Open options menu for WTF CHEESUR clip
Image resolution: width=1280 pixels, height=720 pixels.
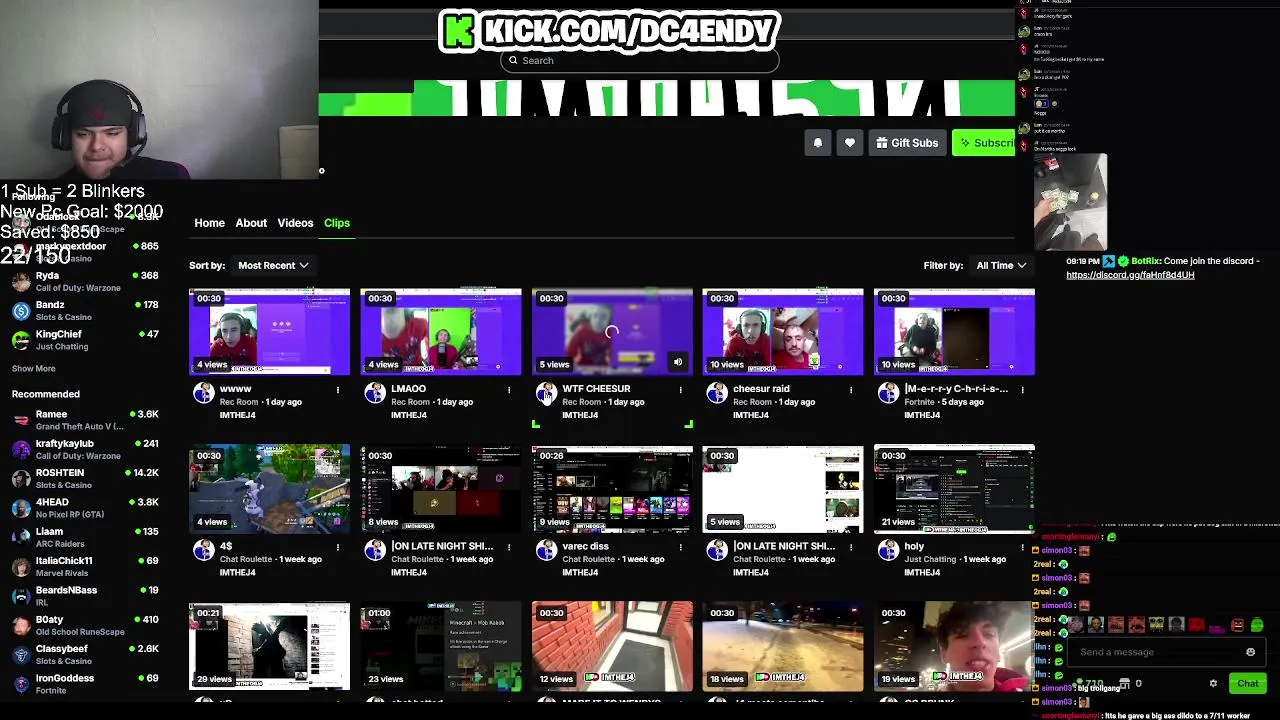pyautogui.click(x=680, y=389)
